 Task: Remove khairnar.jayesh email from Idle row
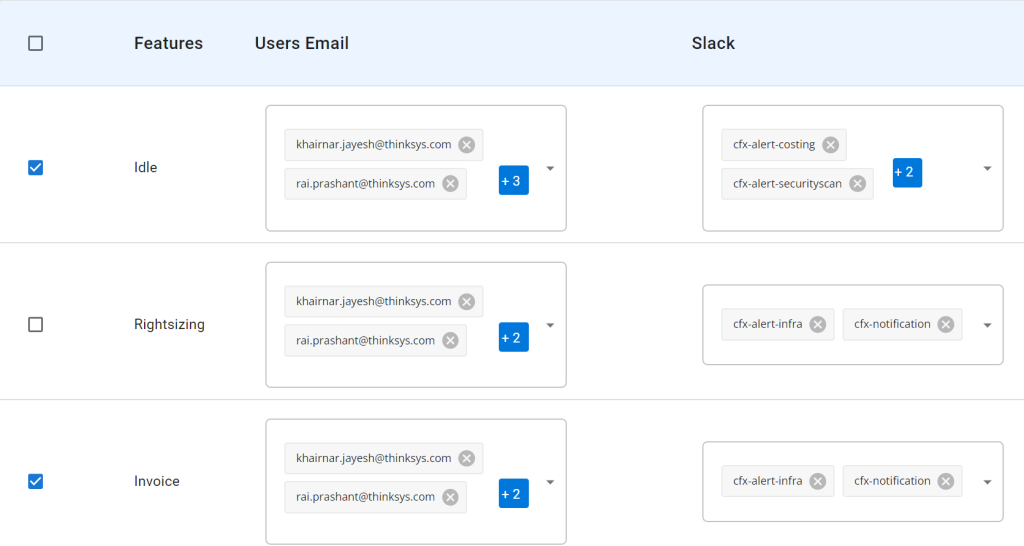coord(466,145)
